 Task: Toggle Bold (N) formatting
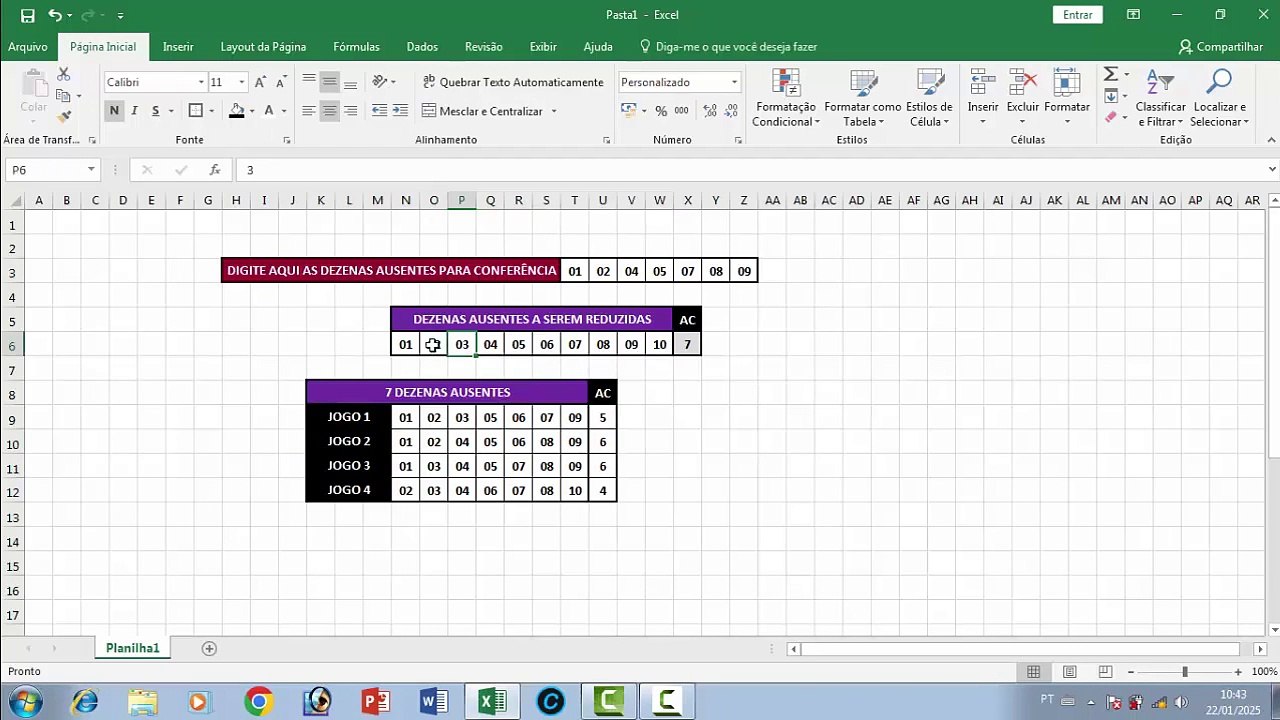tap(114, 111)
